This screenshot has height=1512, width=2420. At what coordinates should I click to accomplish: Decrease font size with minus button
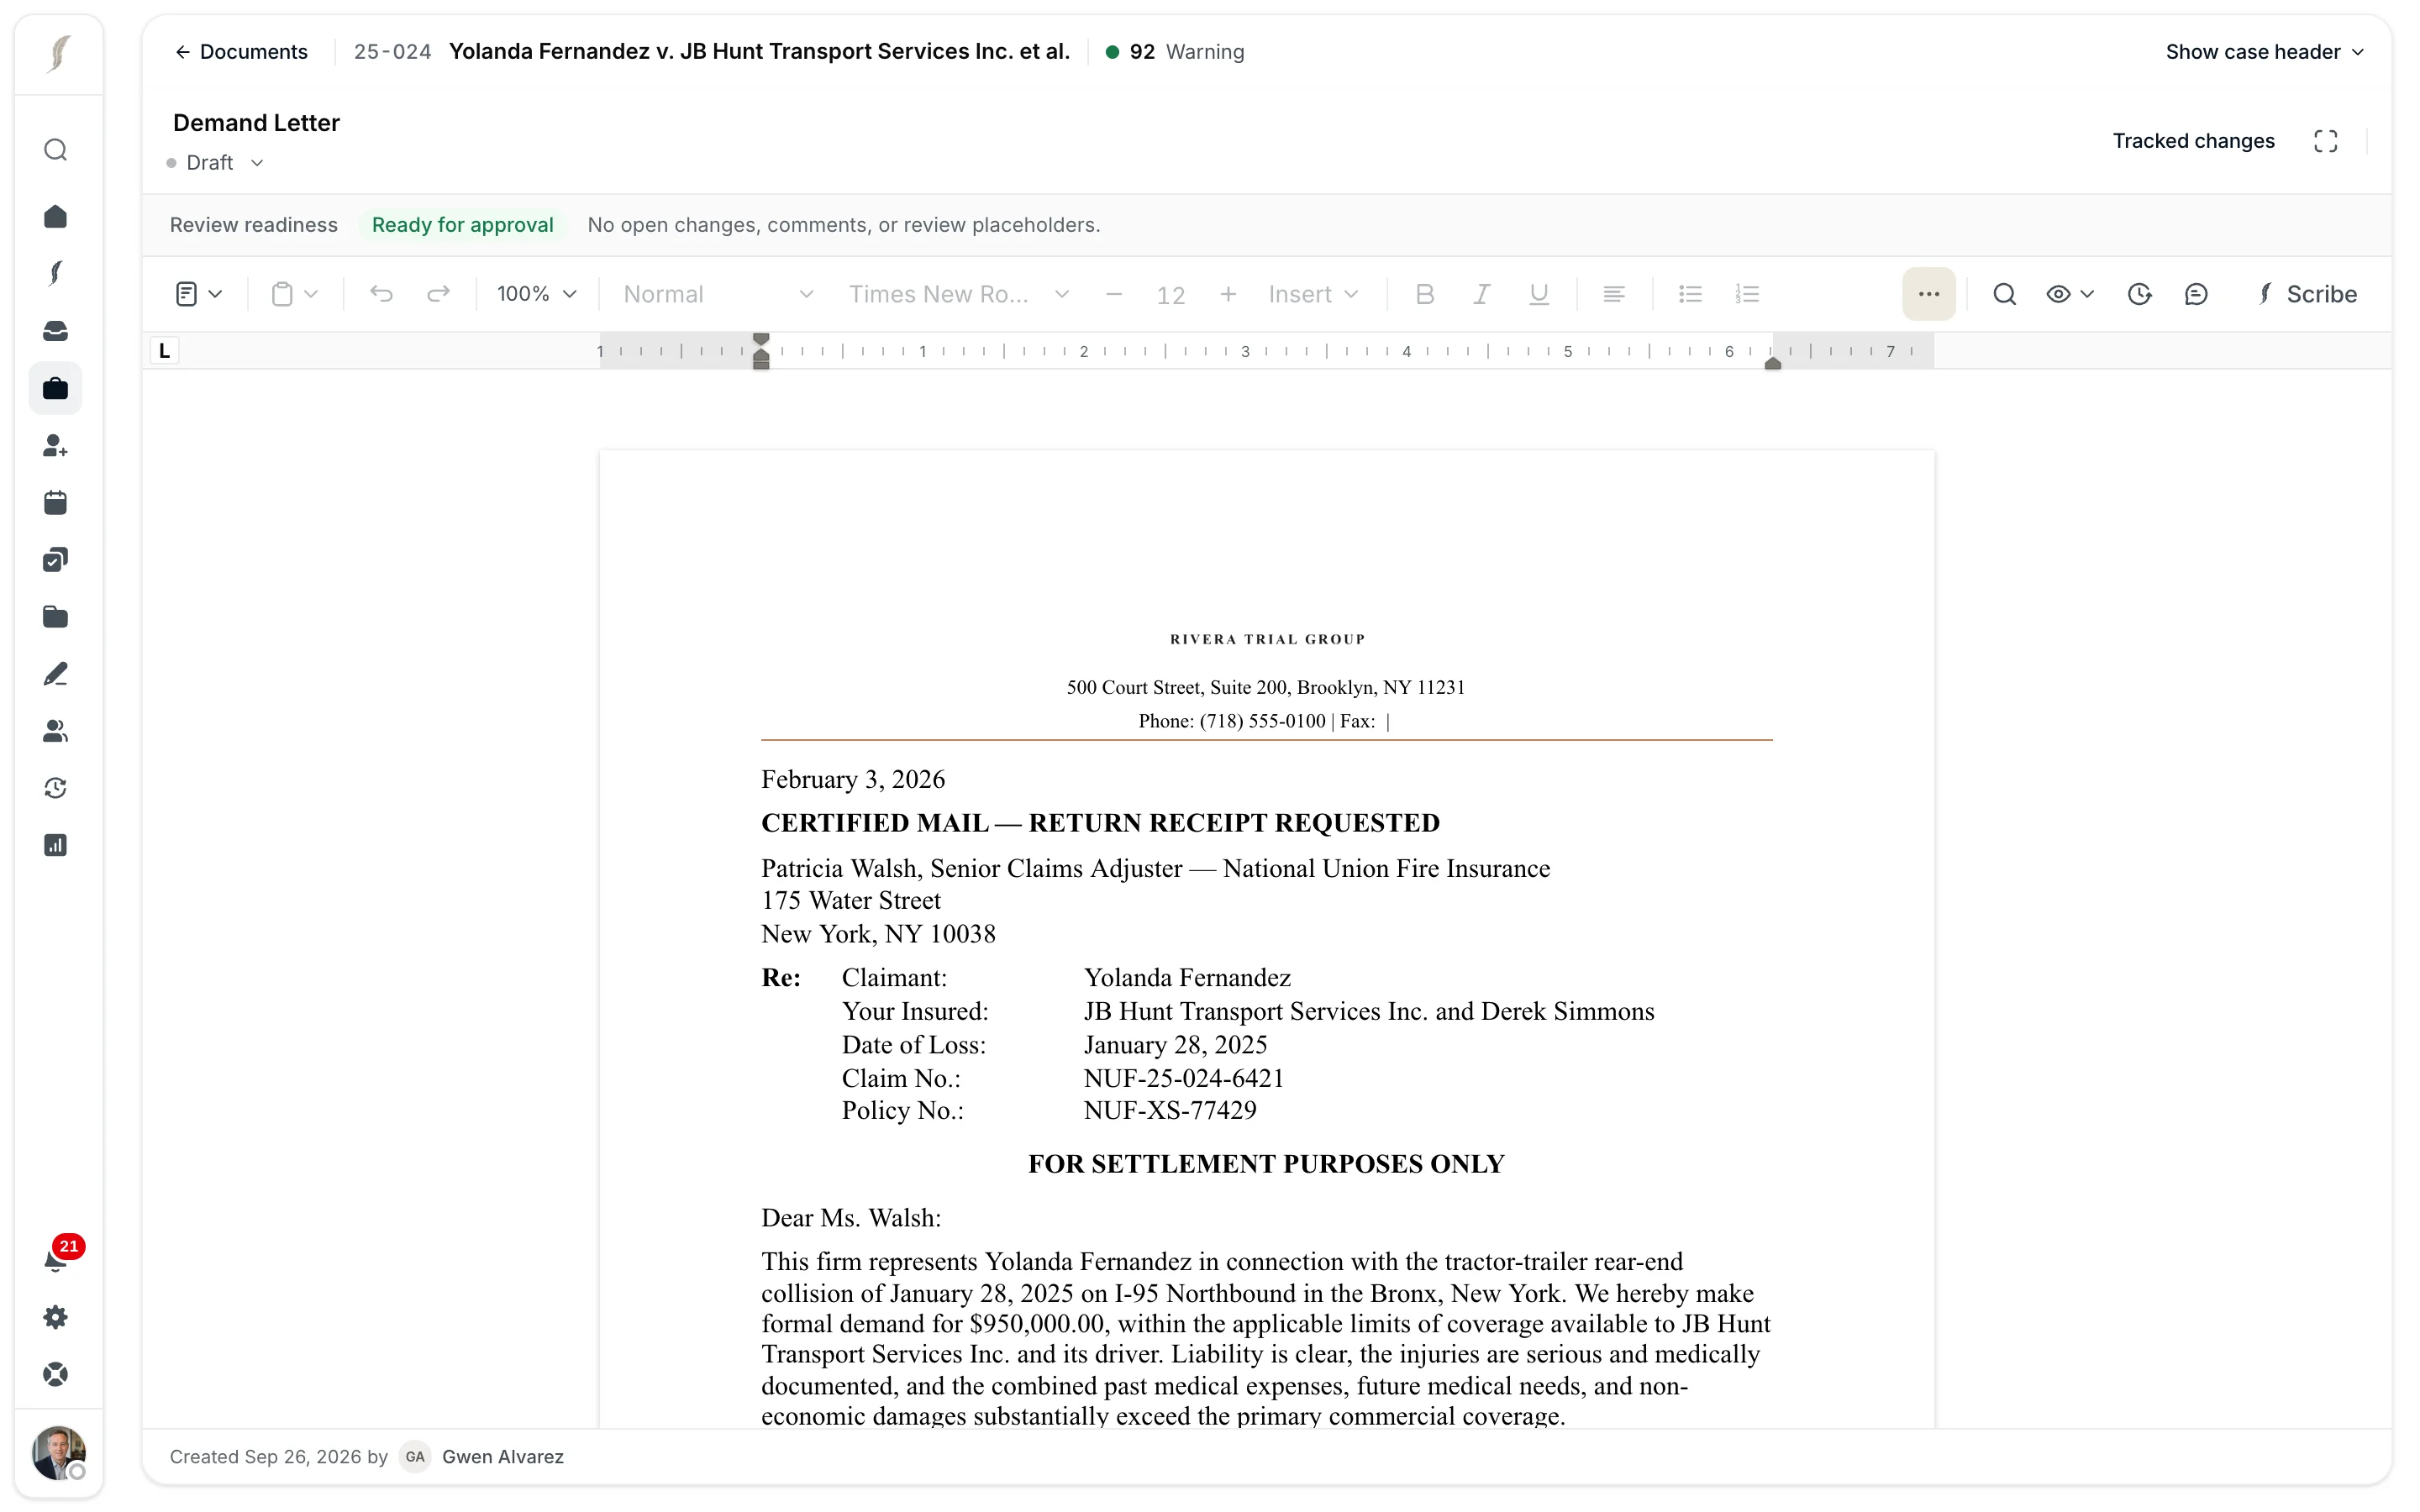tap(1114, 294)
